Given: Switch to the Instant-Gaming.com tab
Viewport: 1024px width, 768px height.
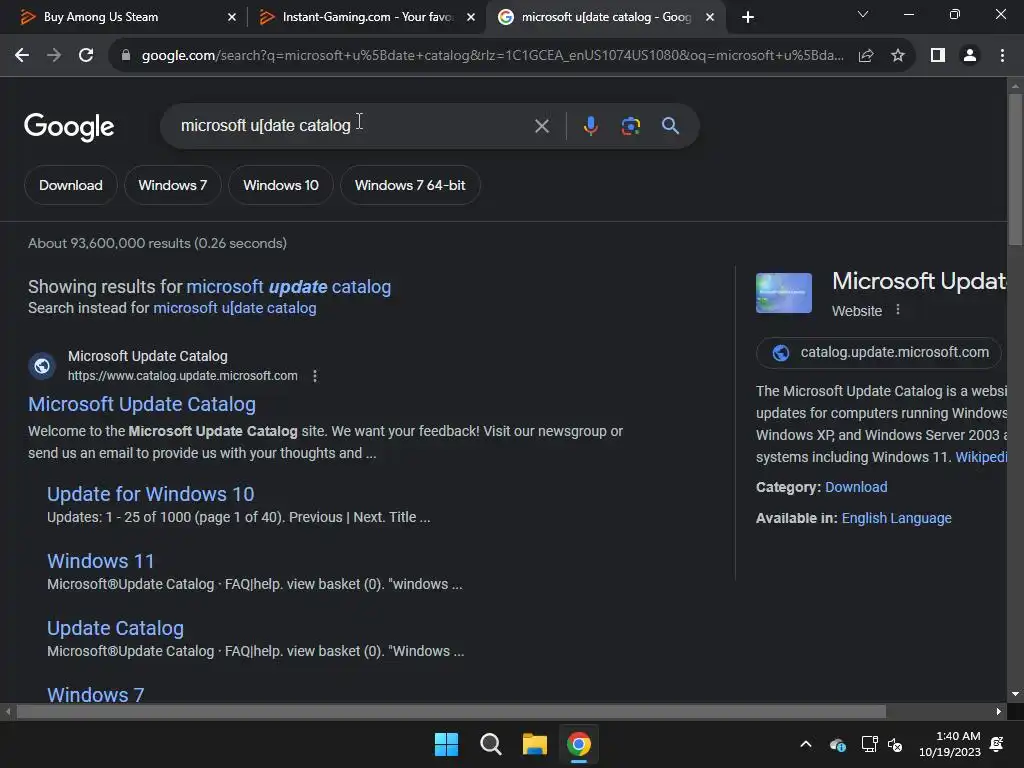Looking at the screenshot, I should [366, 17].
